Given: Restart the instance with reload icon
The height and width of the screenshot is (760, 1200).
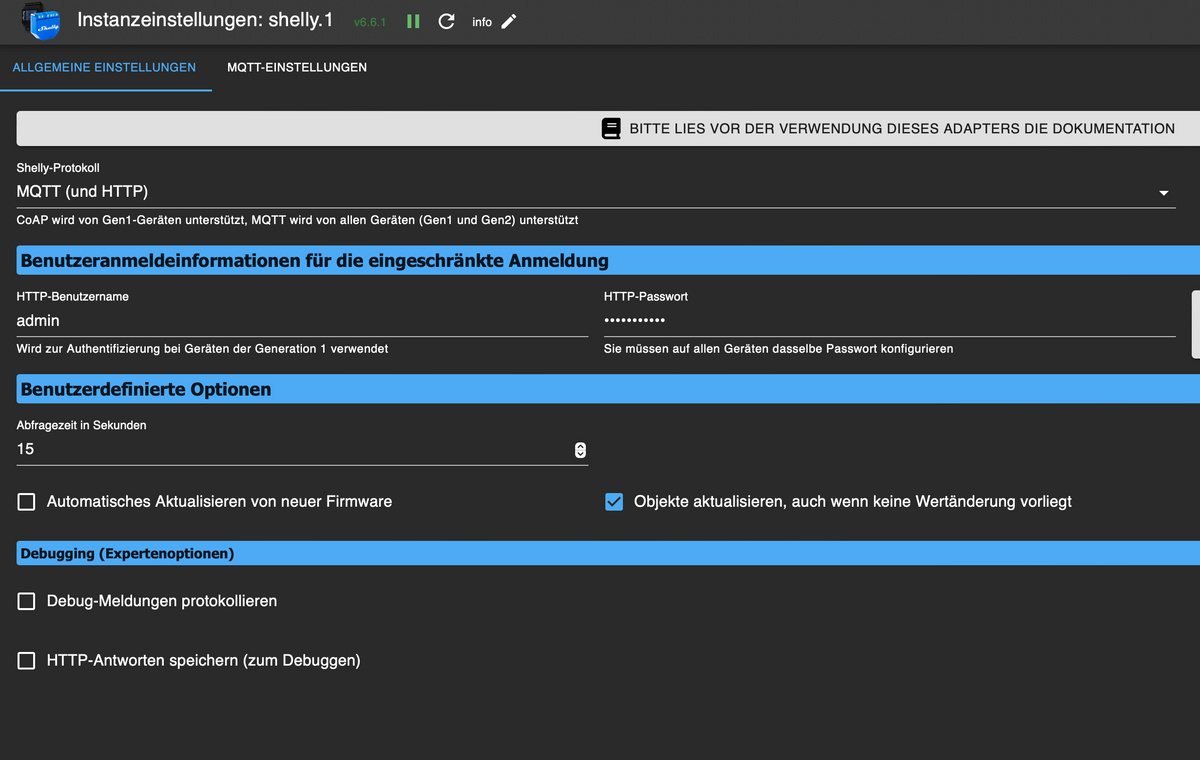Looking at the screenshot, I should 447,21.
